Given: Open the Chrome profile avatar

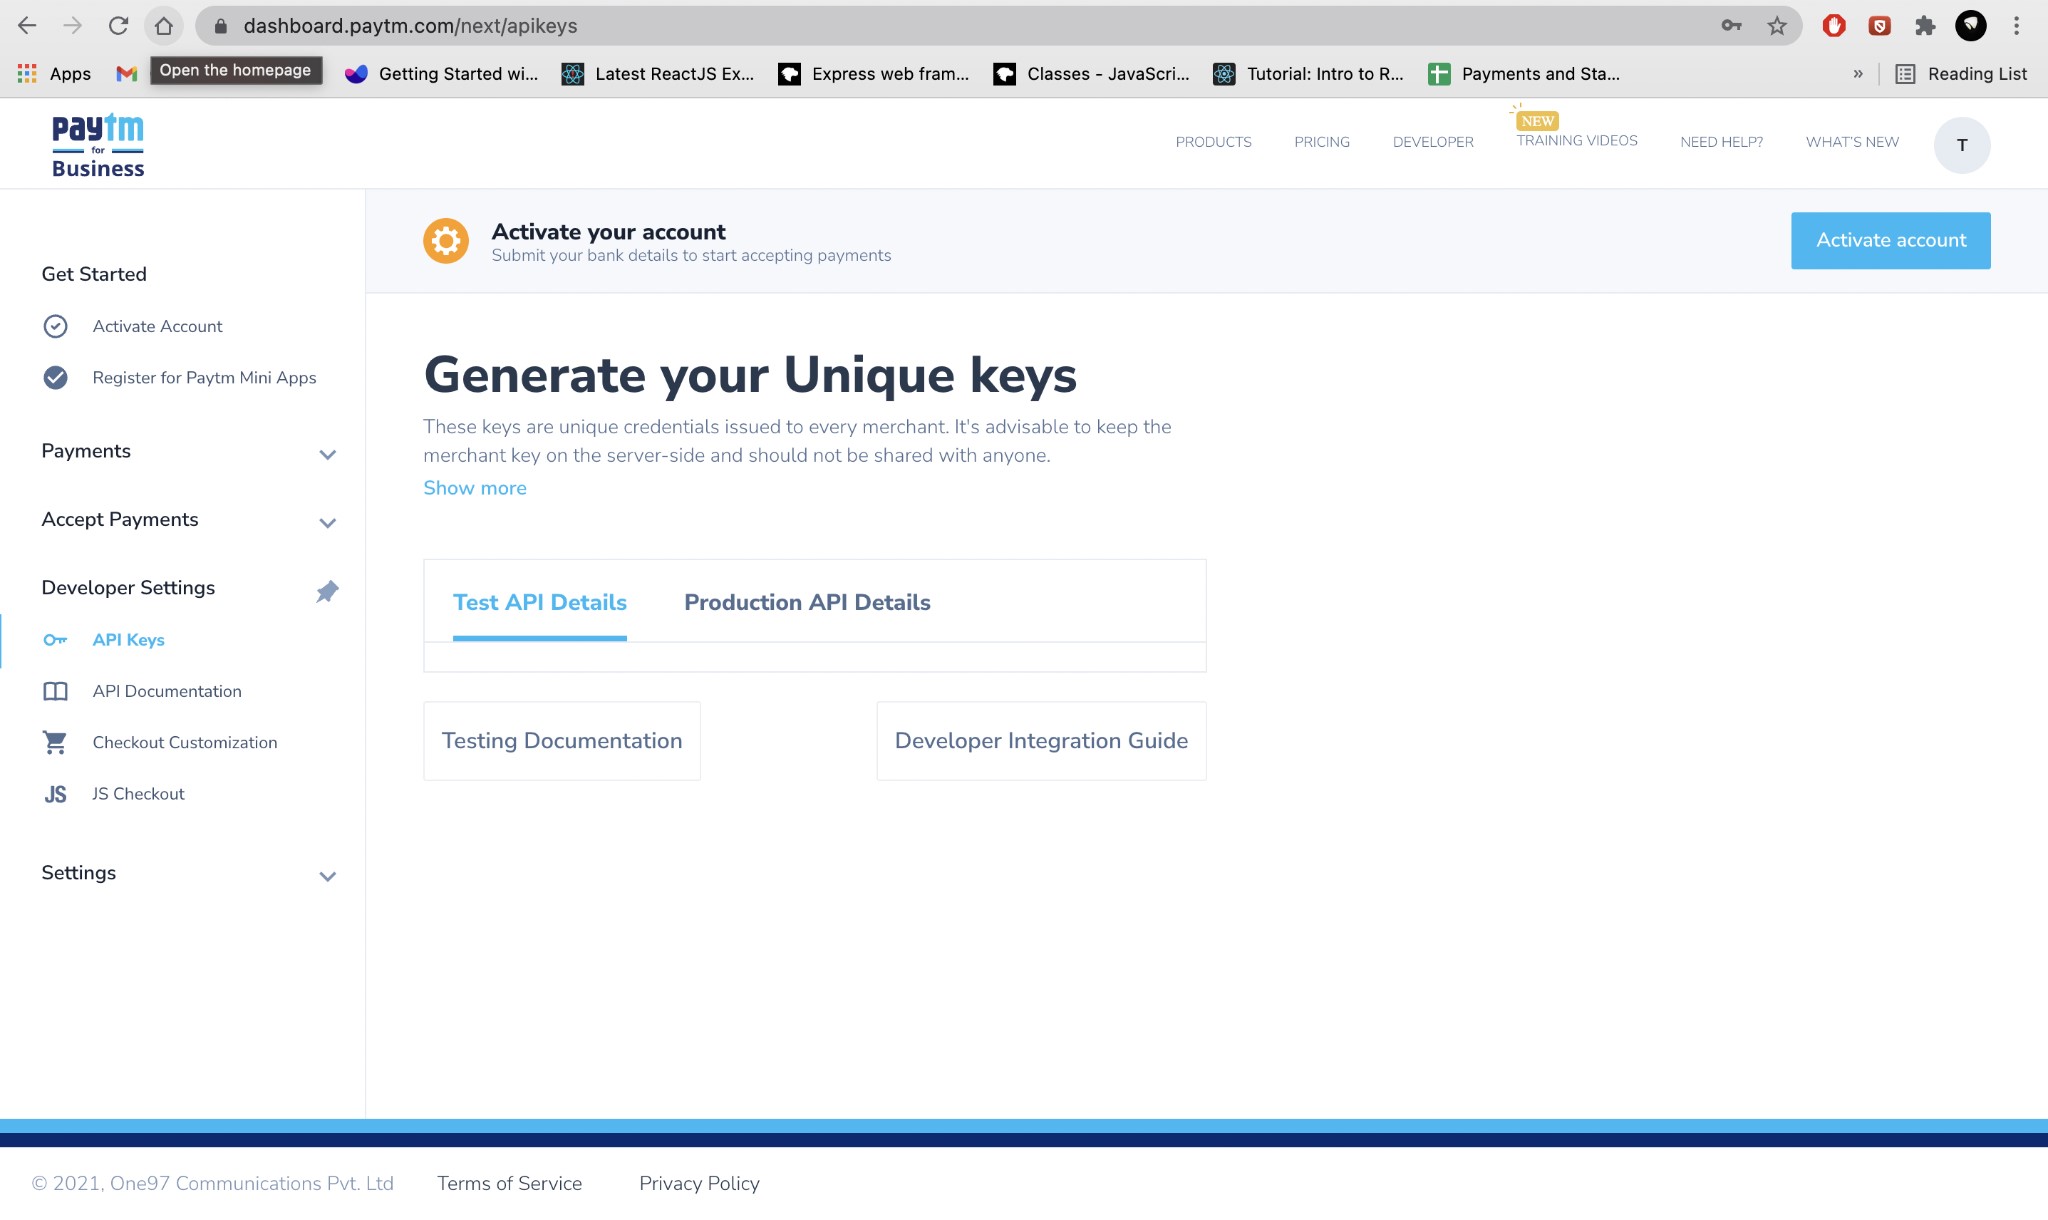Looking at the screenshot, I should click(1971, 26).
